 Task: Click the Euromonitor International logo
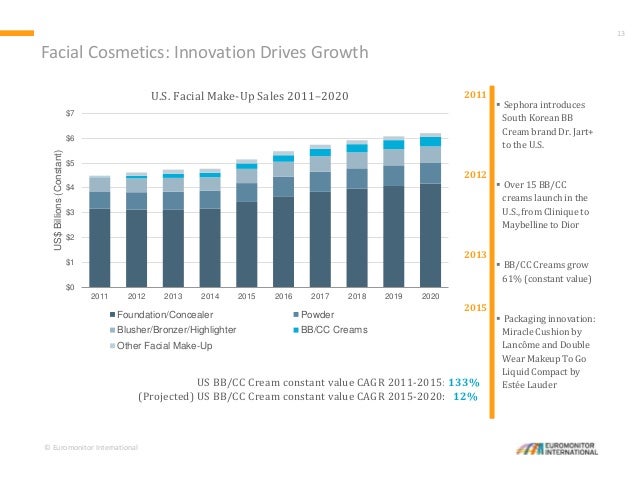point(557,448)
